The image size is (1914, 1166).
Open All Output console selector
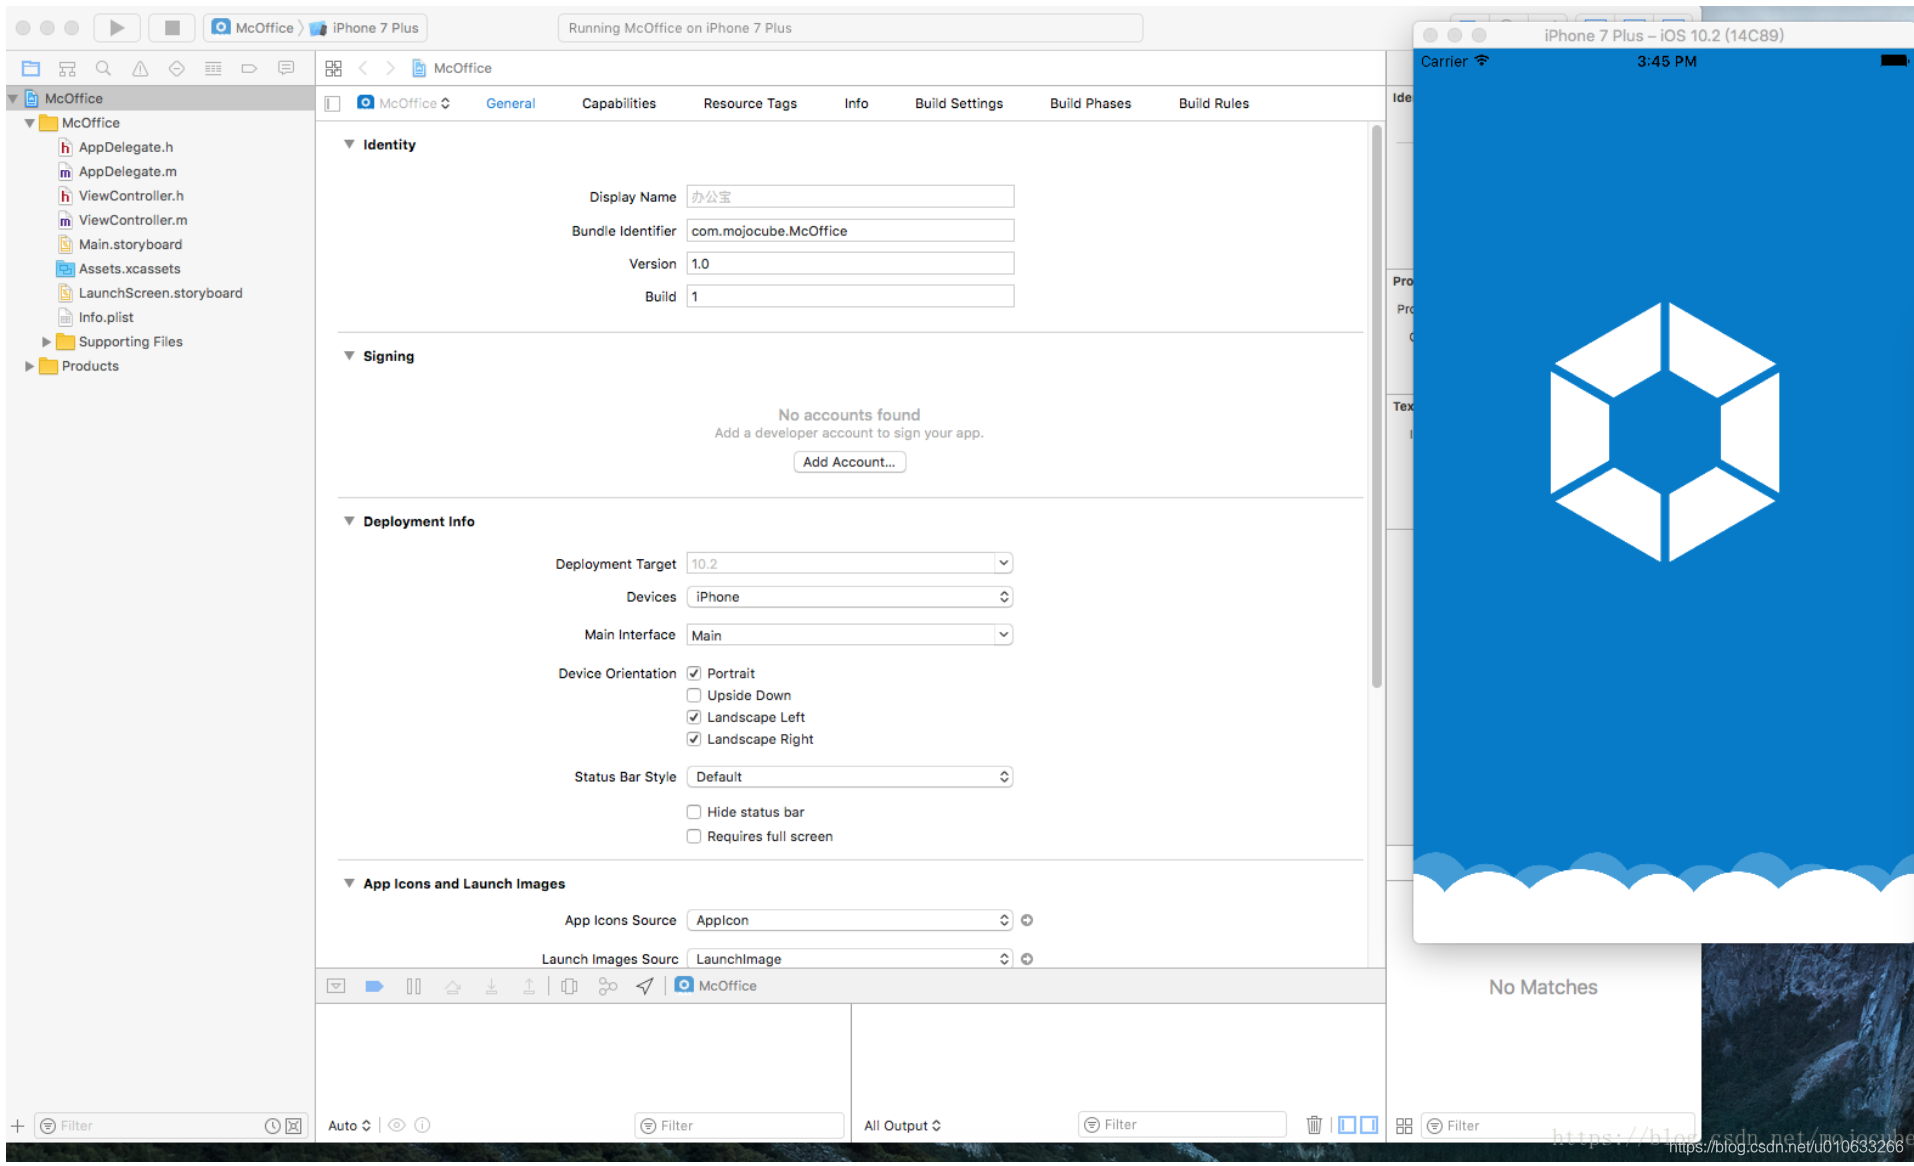[902, 1126]
